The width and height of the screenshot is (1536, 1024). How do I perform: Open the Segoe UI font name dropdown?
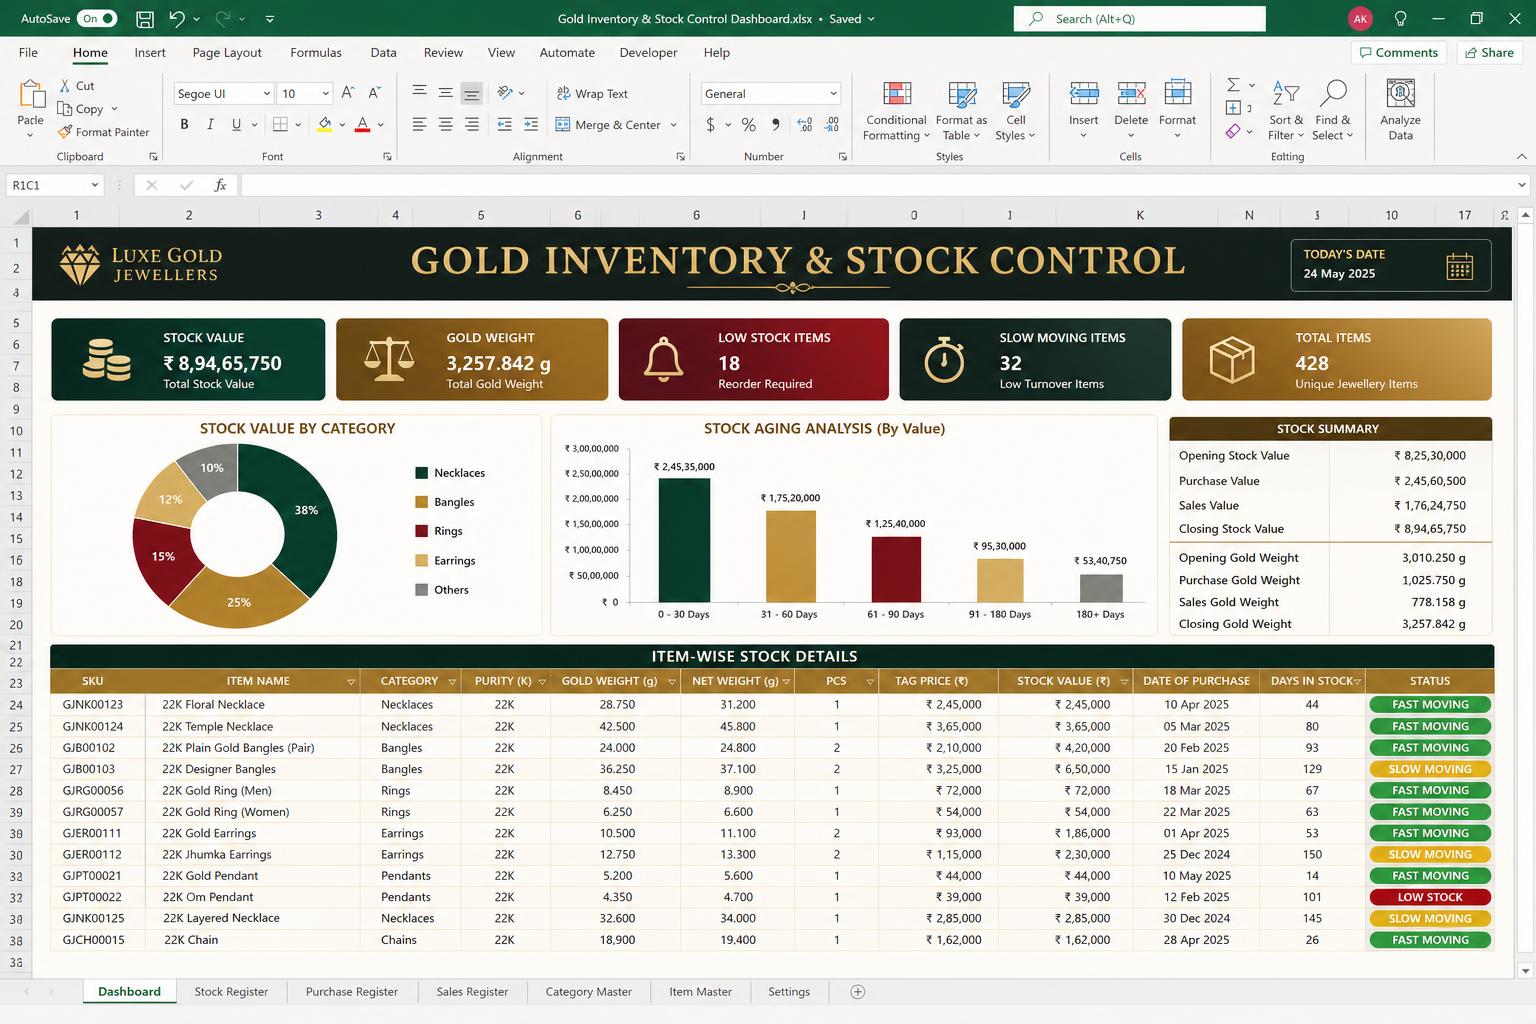[266, 94]
